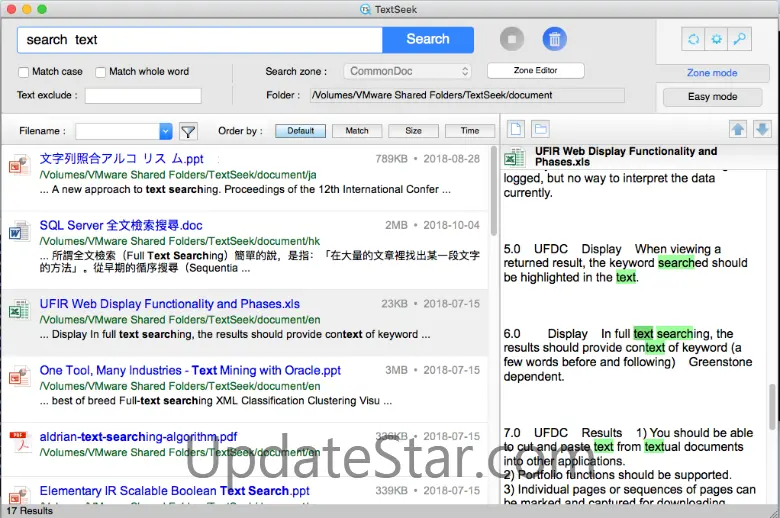Jump to previous match with up arrow
780x518 pixels.
tap(737, 129)
